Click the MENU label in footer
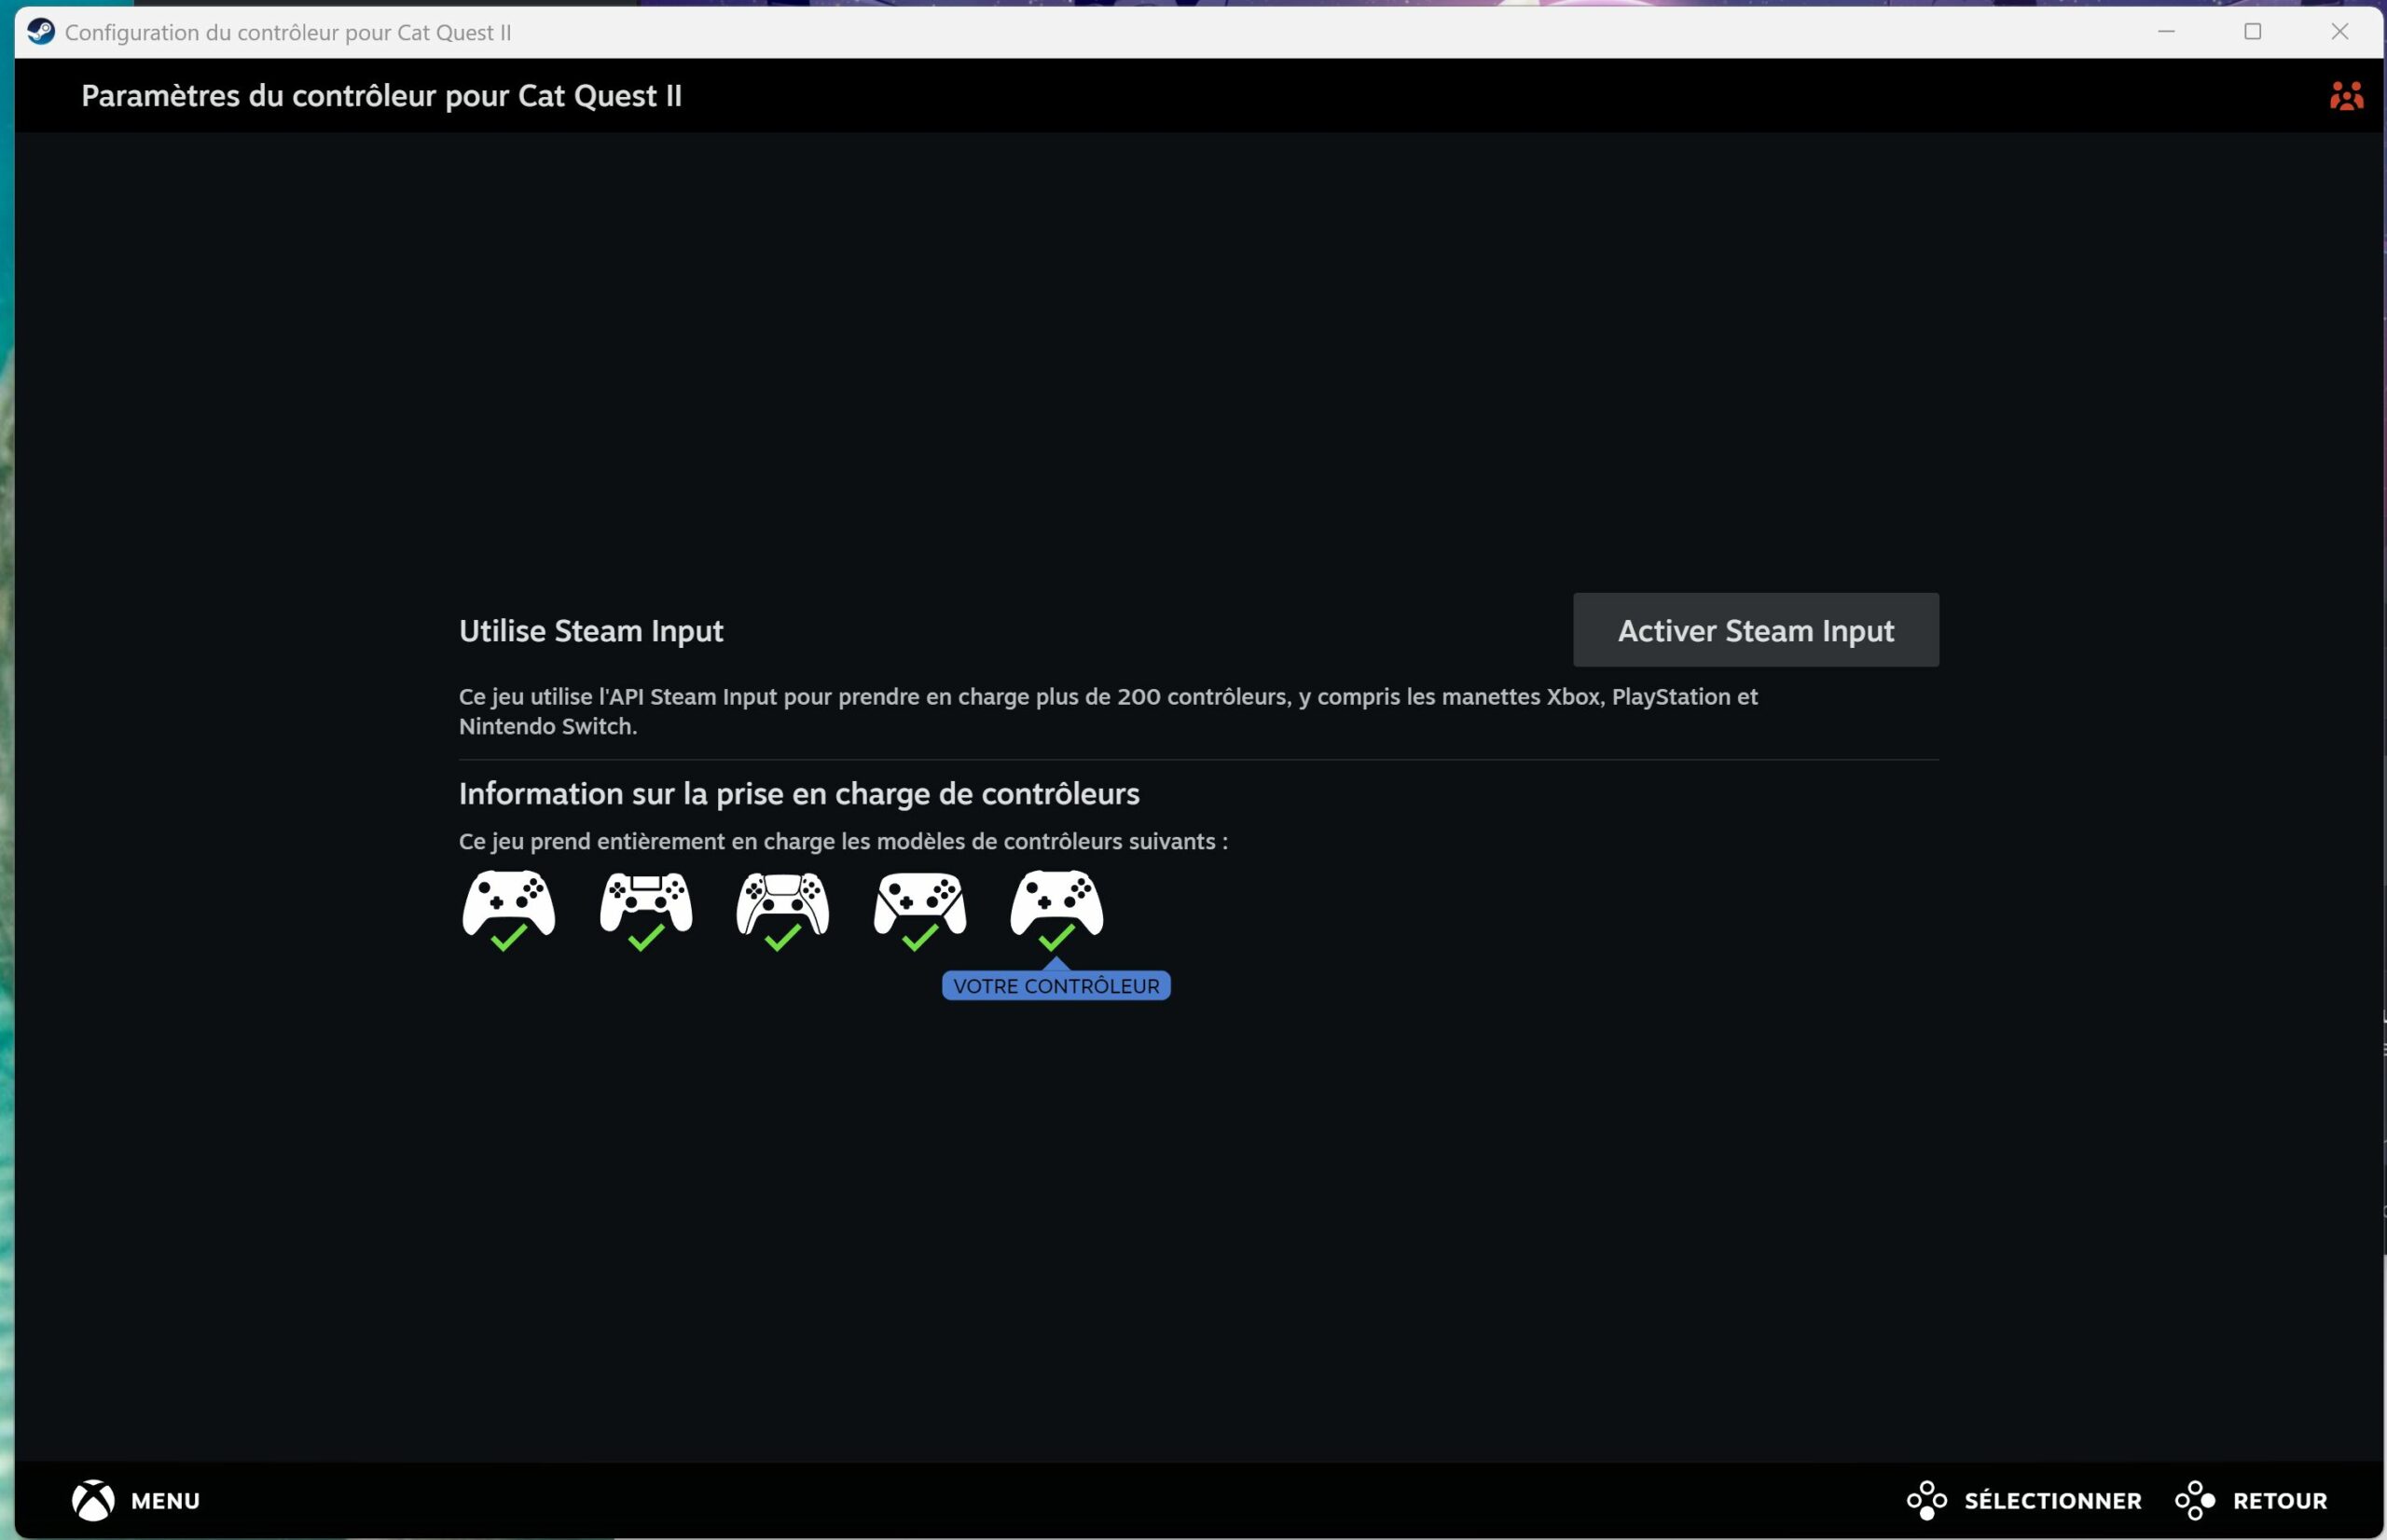 [x=165, y=1501]
